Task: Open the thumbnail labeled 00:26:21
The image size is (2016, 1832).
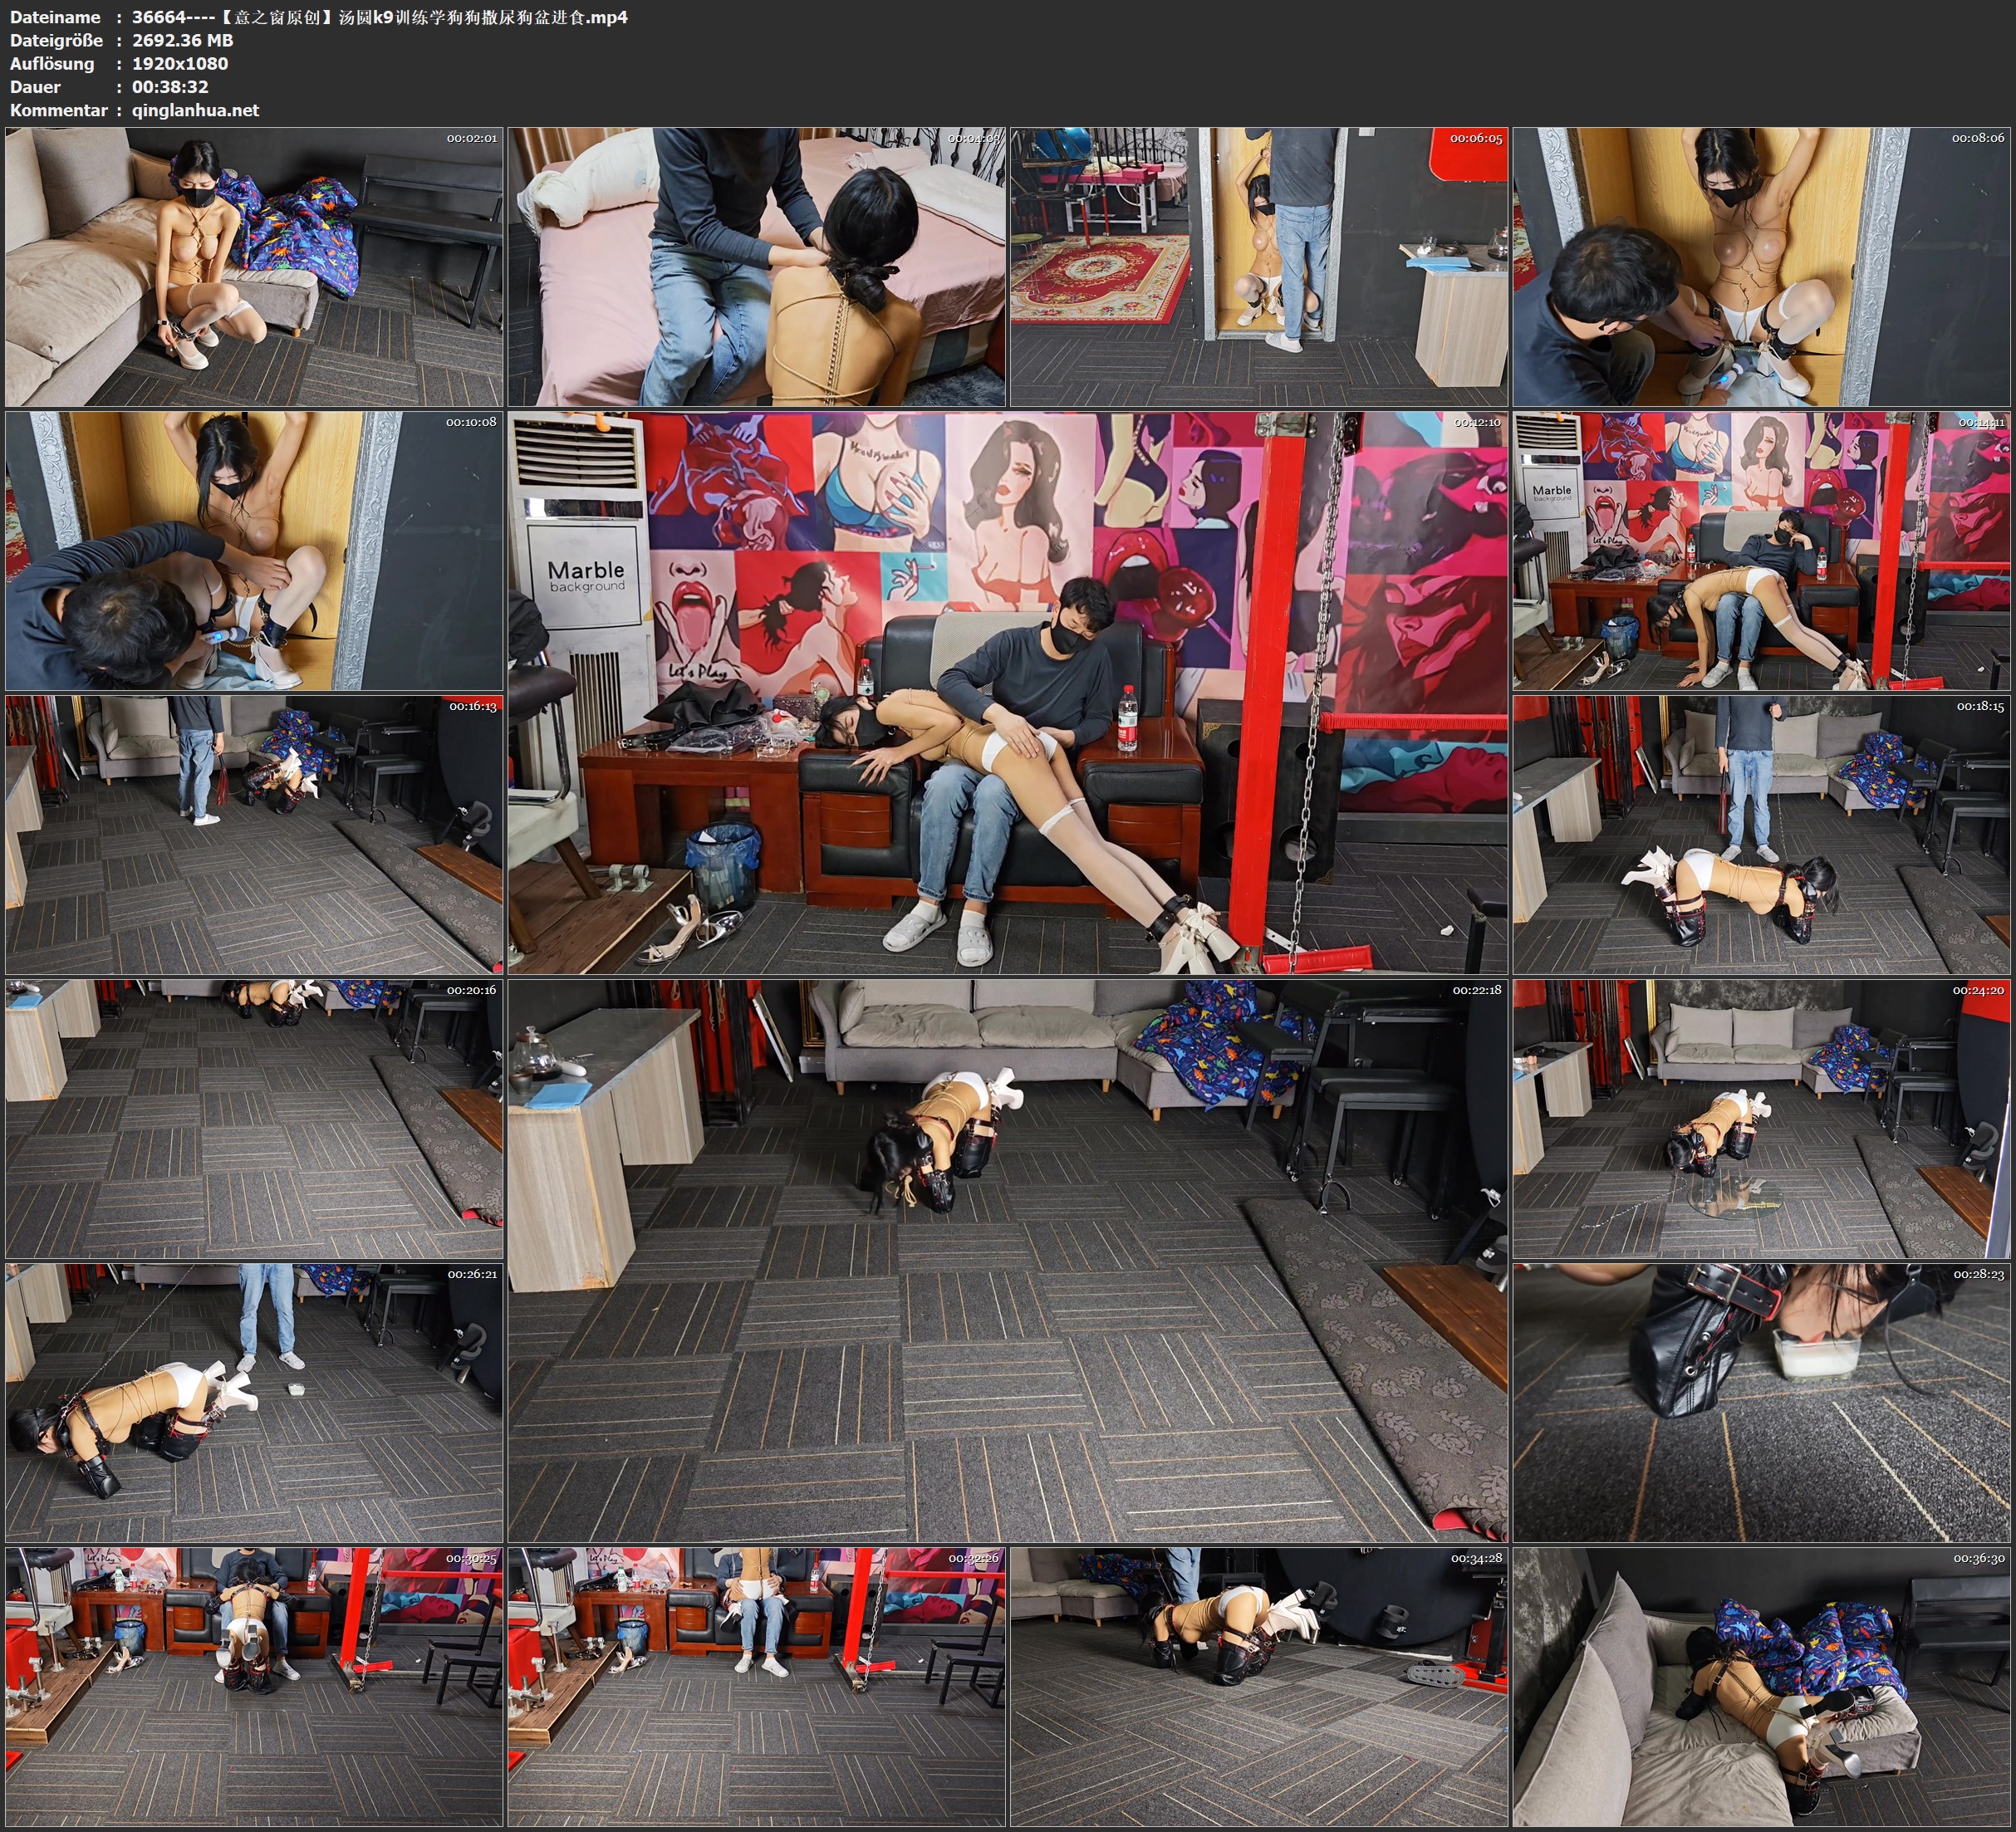Action: tap(254, 1402)
